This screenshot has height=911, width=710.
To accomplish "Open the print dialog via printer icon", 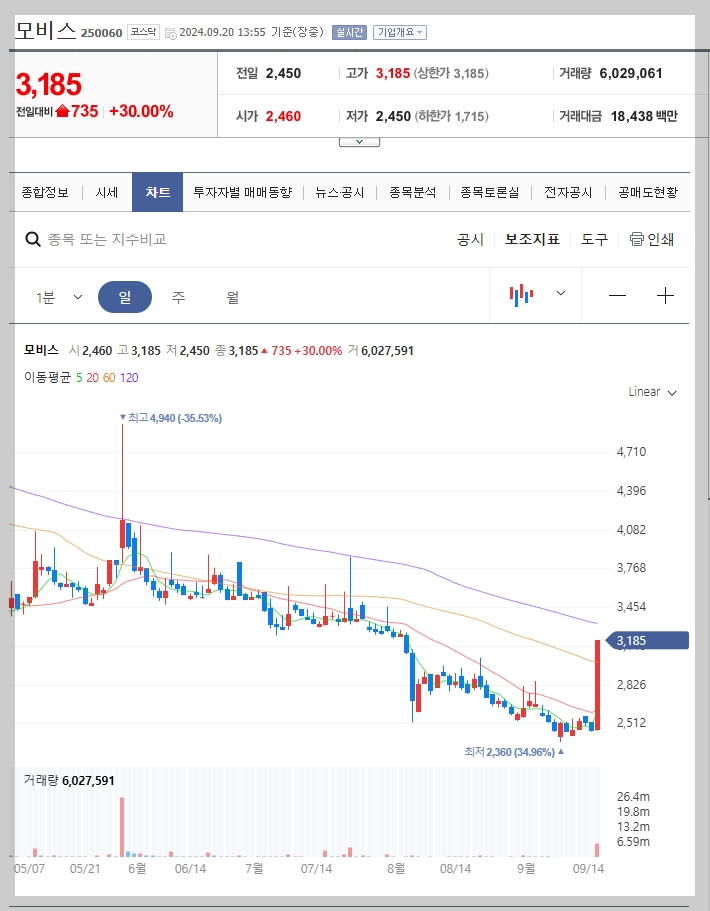I will click(637, 240).
